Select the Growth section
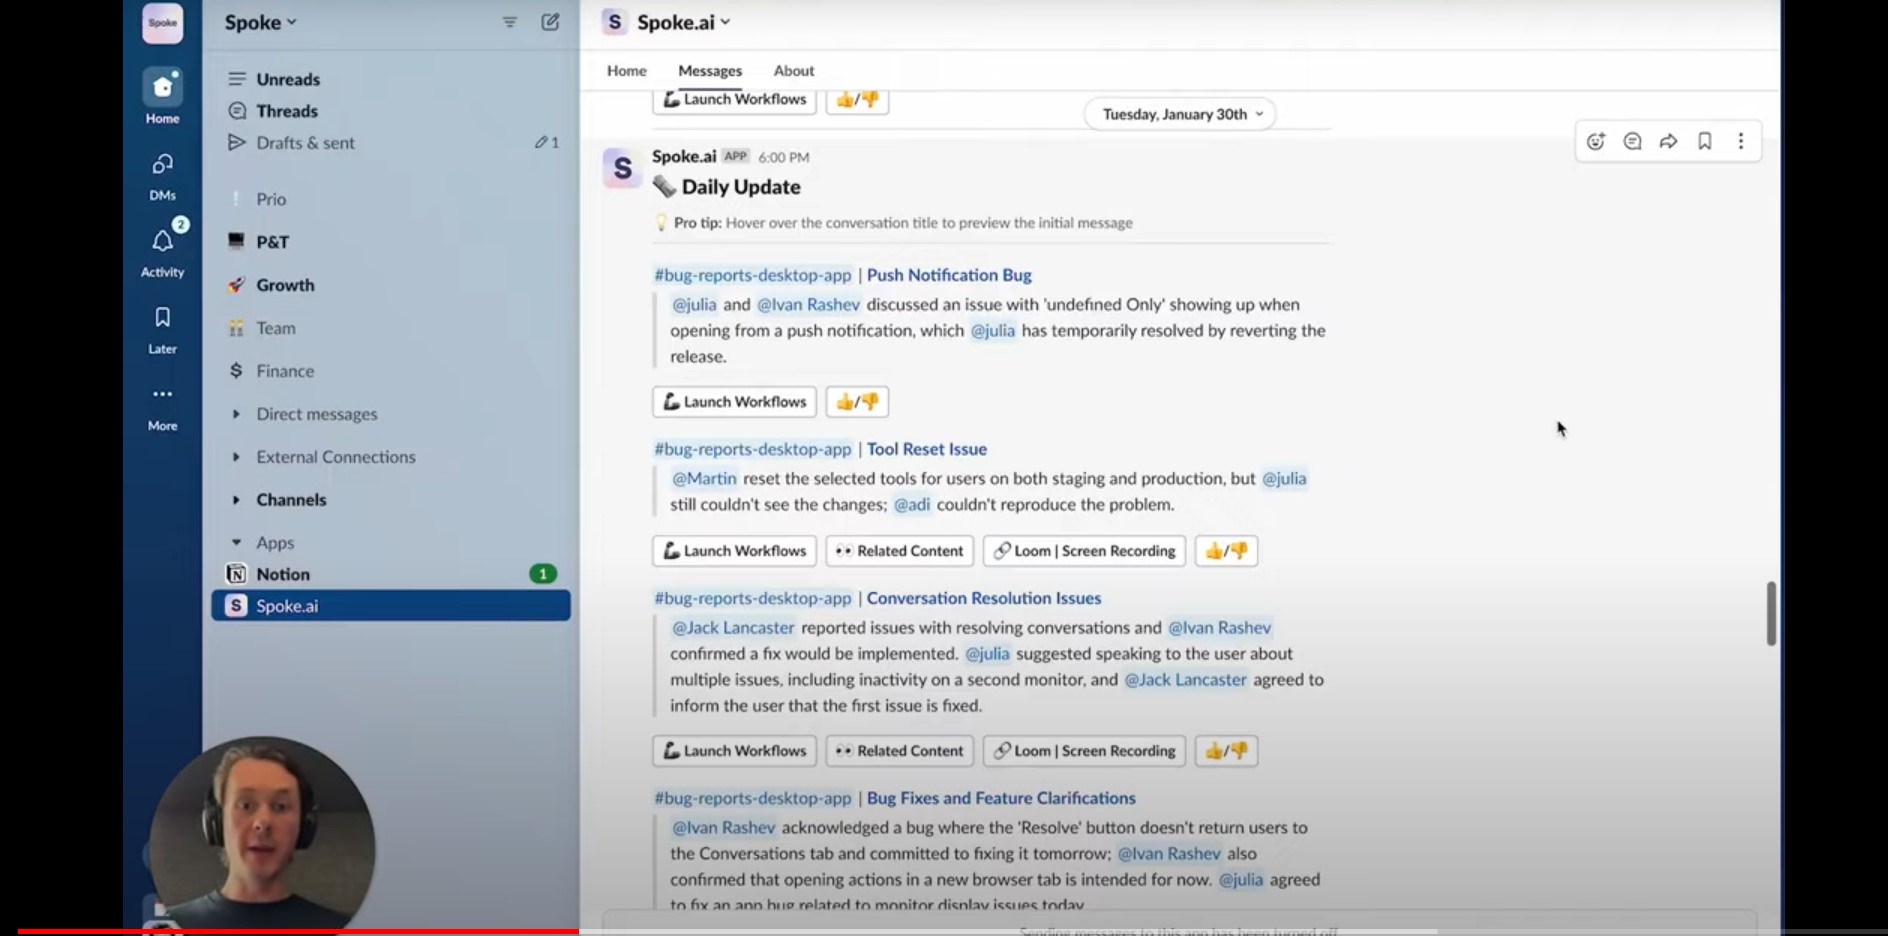Screen dimensions: 1888x936 click(285, 285)
